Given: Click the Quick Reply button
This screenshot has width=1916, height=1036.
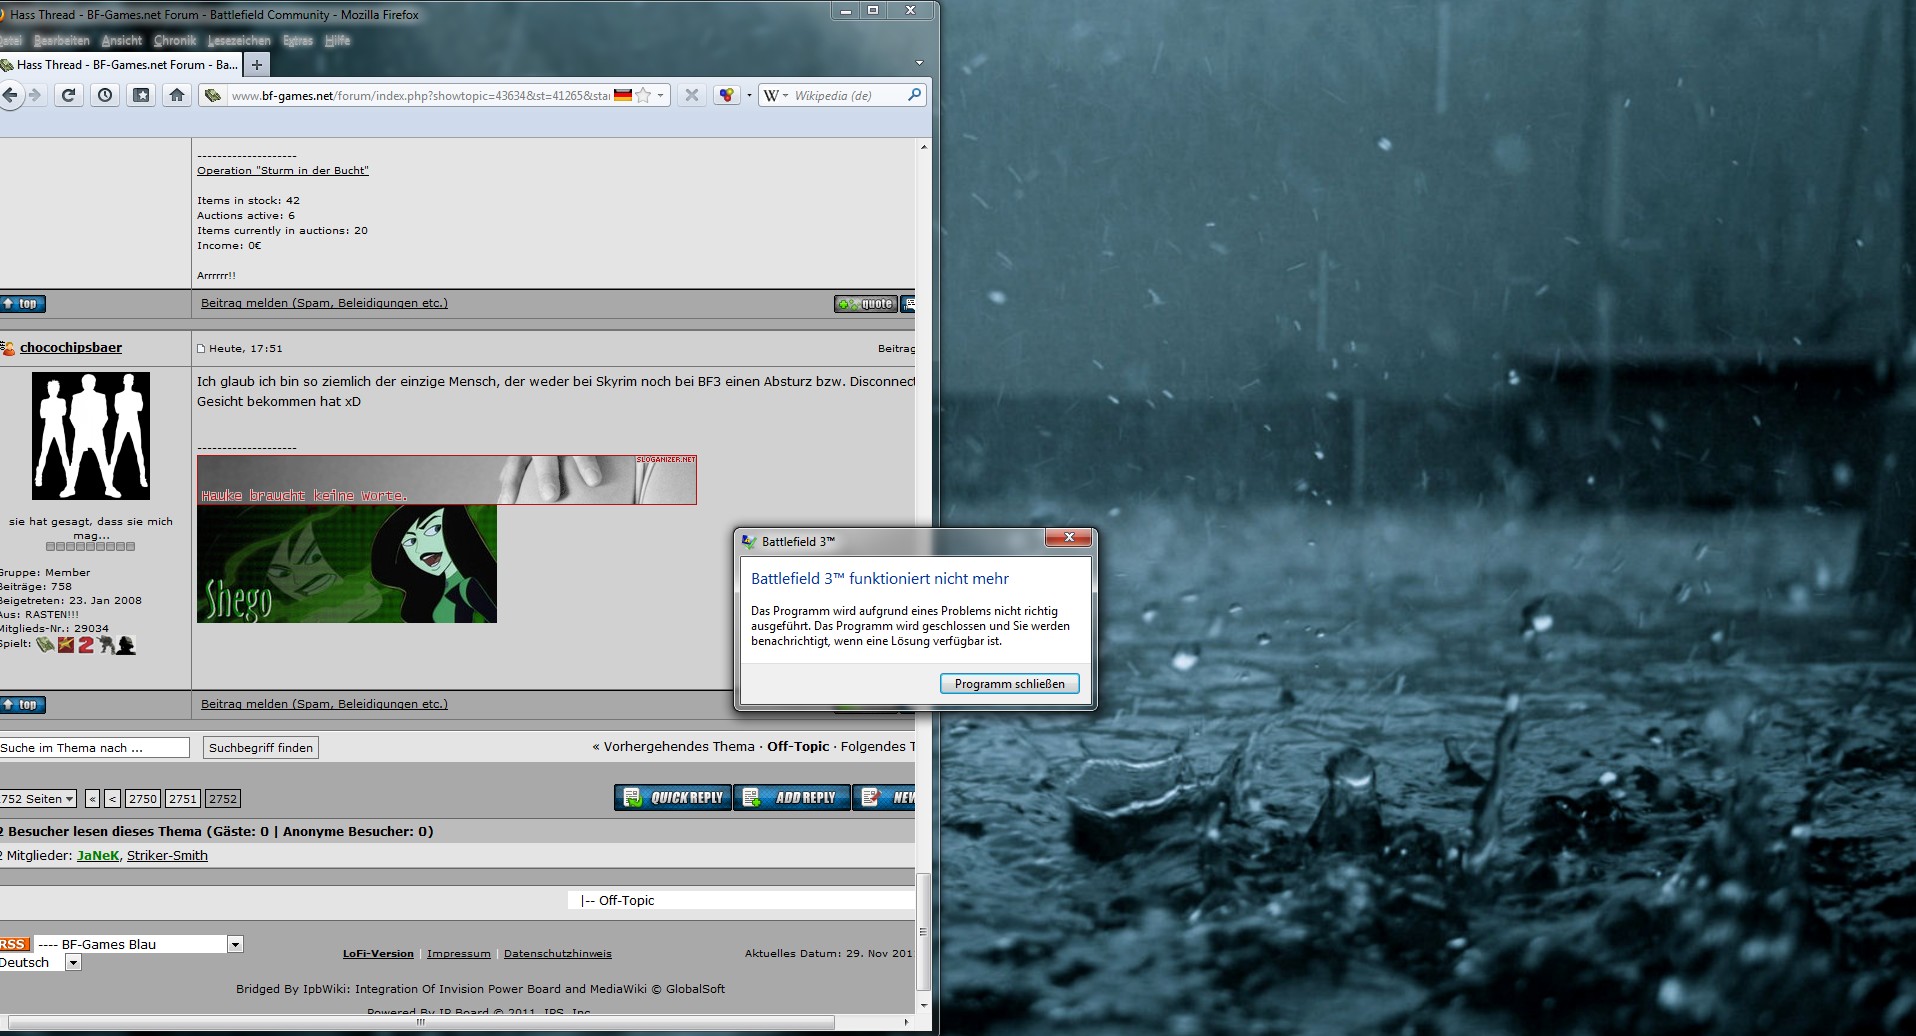Looking at the screenshot, I should pyautogui.click(x=673, y=797).
